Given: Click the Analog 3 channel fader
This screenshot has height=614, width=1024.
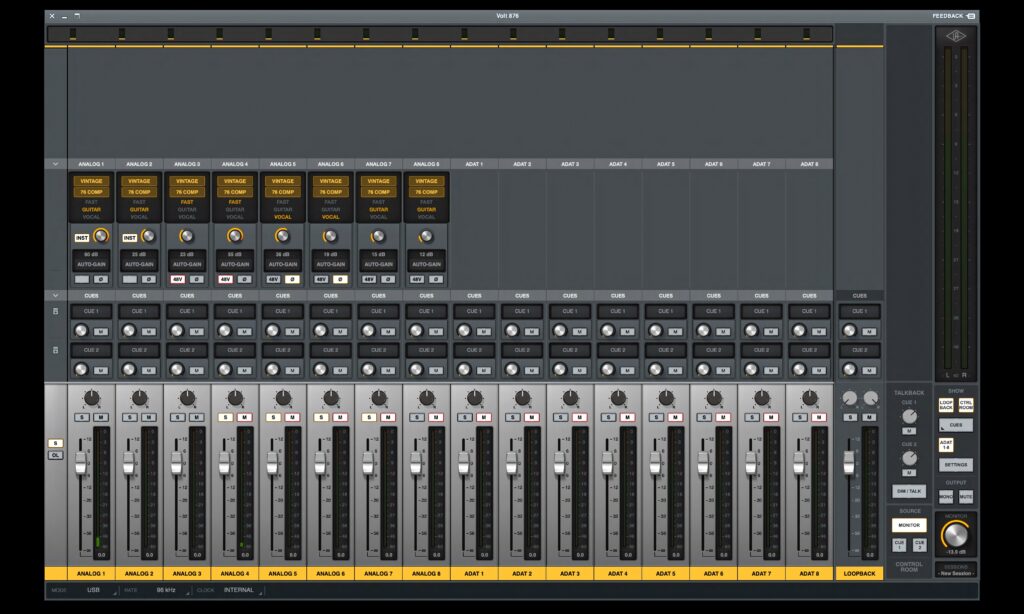Looking at the screenshot, I should [x=176, y=462].
